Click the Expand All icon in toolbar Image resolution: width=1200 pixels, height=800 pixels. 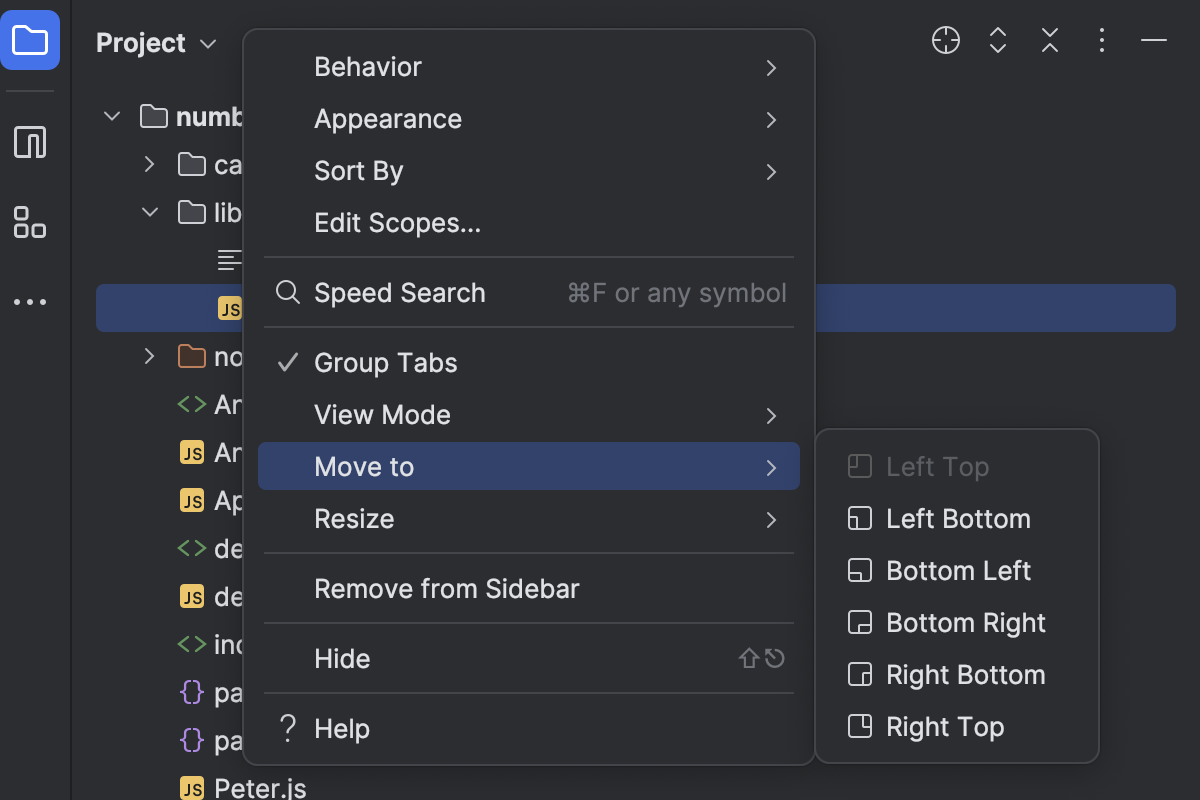(997, 41)
